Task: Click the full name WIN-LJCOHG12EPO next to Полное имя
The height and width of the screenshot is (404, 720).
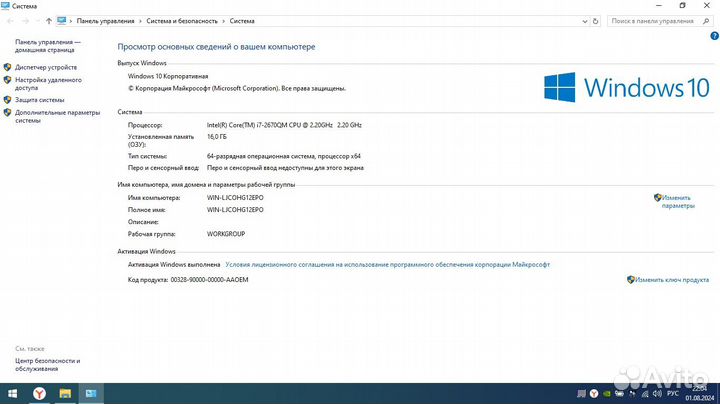Action: click(235, 210)
